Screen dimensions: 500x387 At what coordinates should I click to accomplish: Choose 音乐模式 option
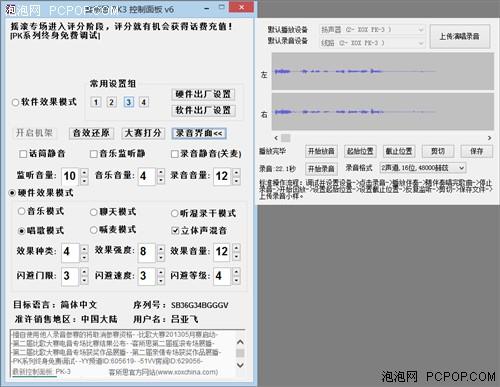click(x=21, y=211)
